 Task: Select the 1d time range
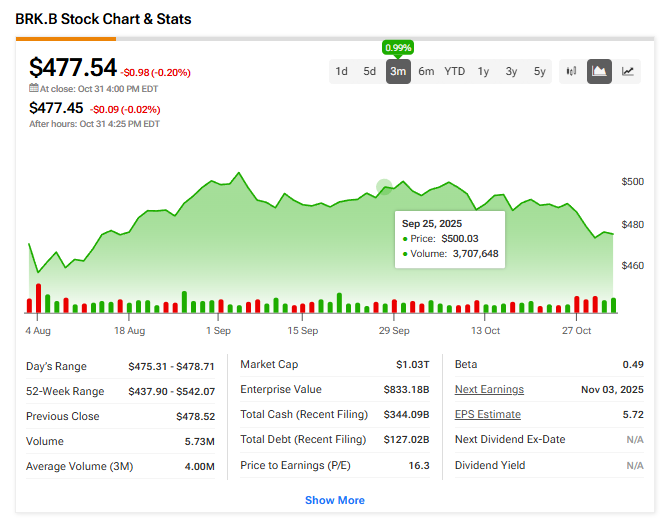(342, 71)
